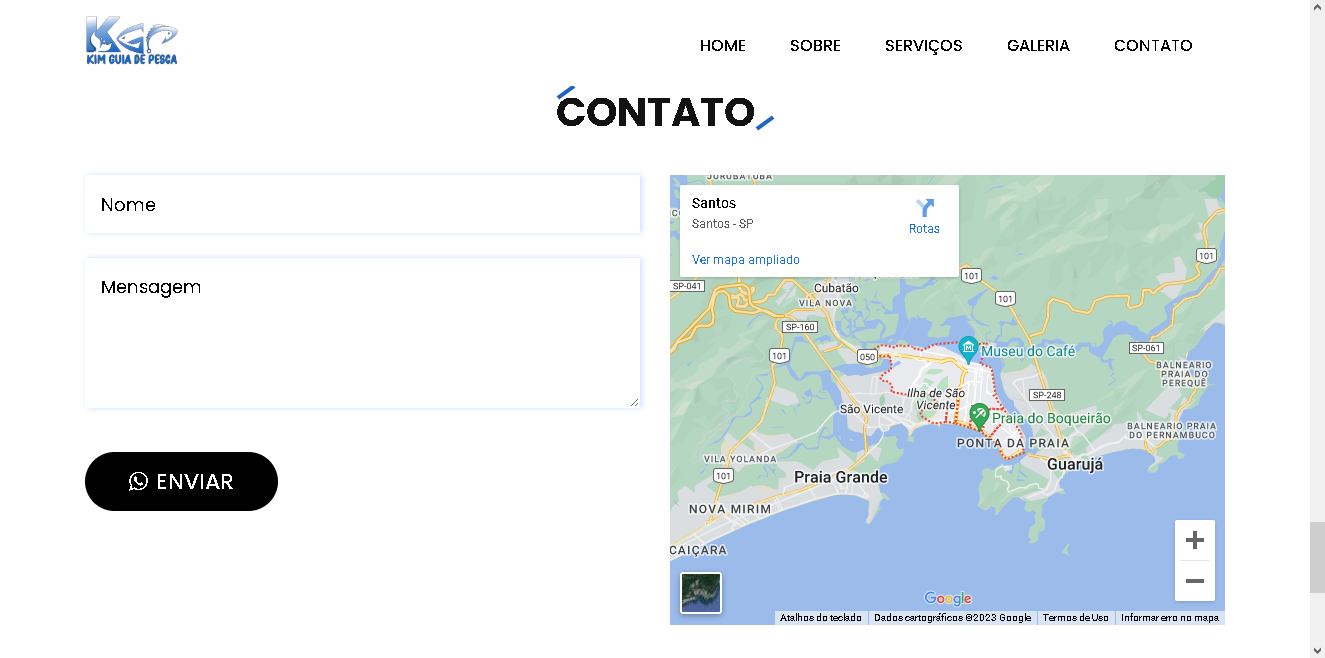Navigate to GALERIA
The width and height of the screenshot is (1325, 658).
1038,45
